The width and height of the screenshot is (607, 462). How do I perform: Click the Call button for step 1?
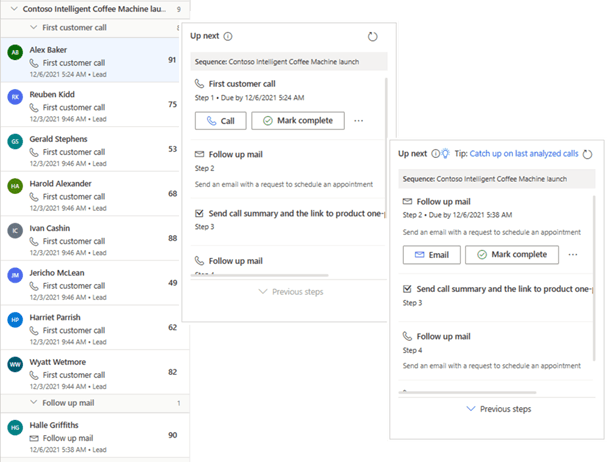pos(220,121)
